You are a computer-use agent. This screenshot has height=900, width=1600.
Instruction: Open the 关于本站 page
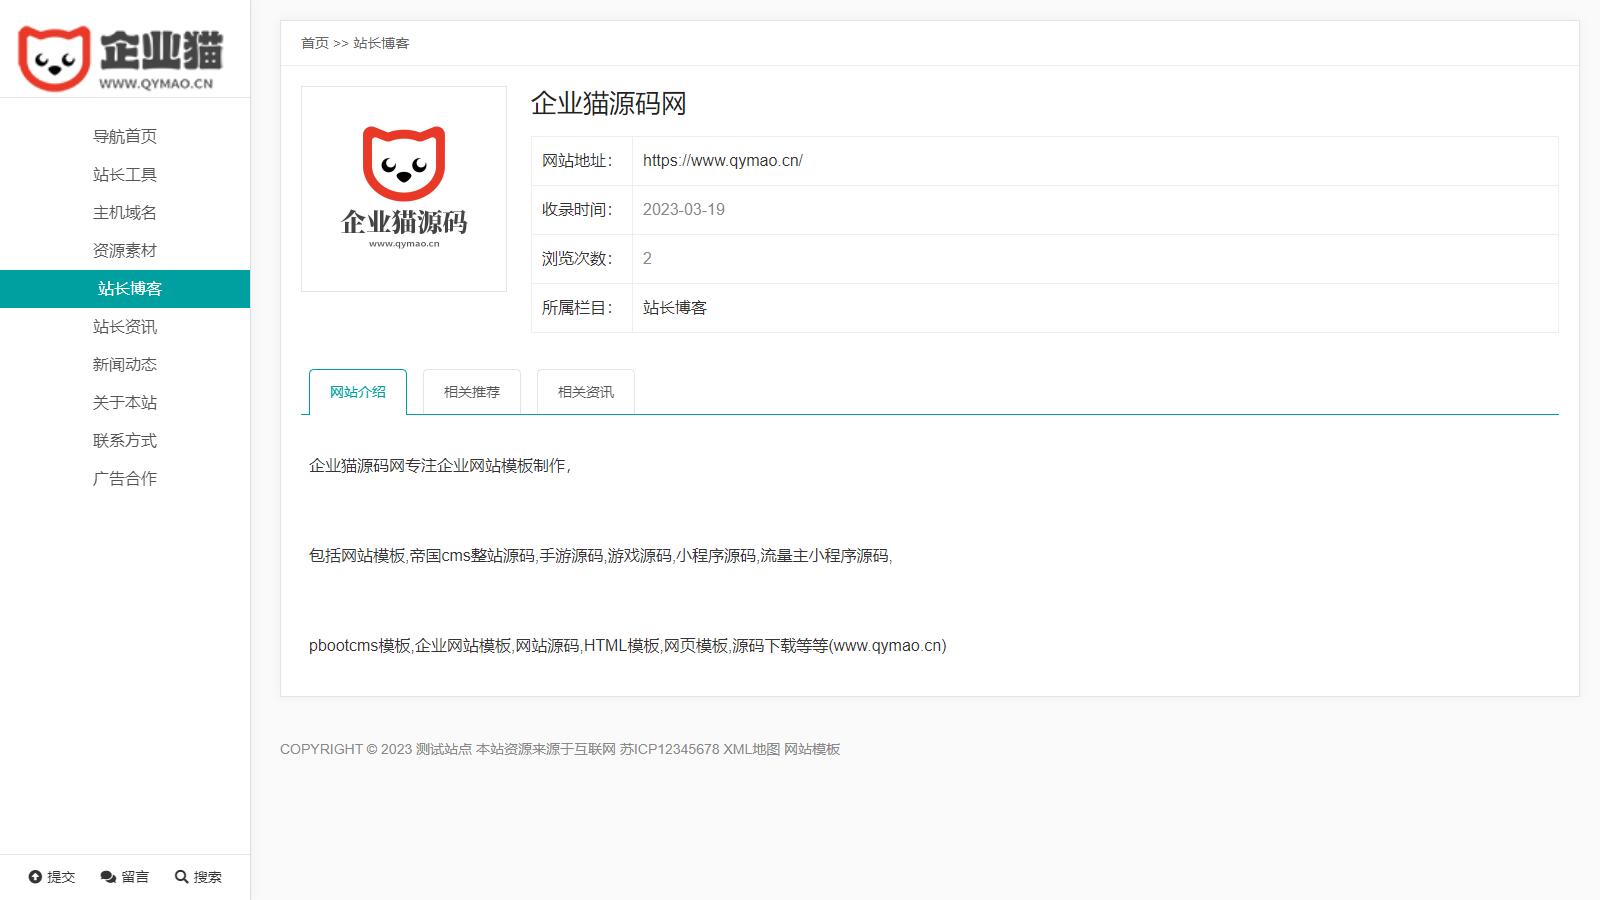pyautogui.click(x=125, y=403)
